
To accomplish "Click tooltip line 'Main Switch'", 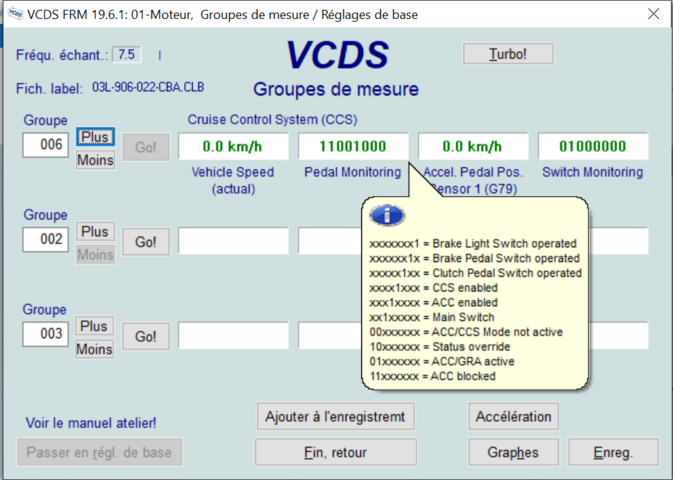I will coord(432,317).
